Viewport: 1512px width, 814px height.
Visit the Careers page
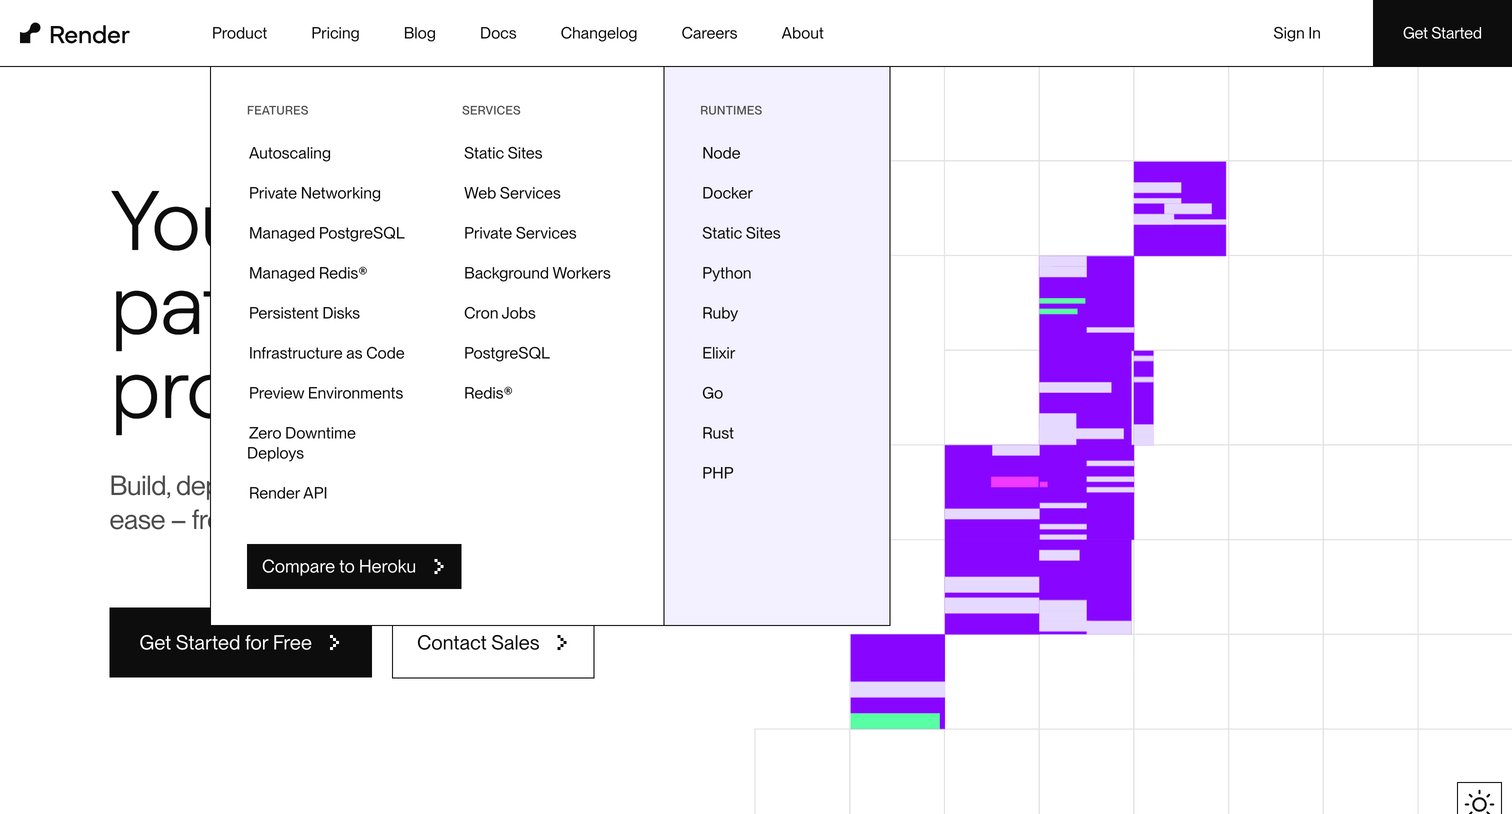tap(709, 33)
